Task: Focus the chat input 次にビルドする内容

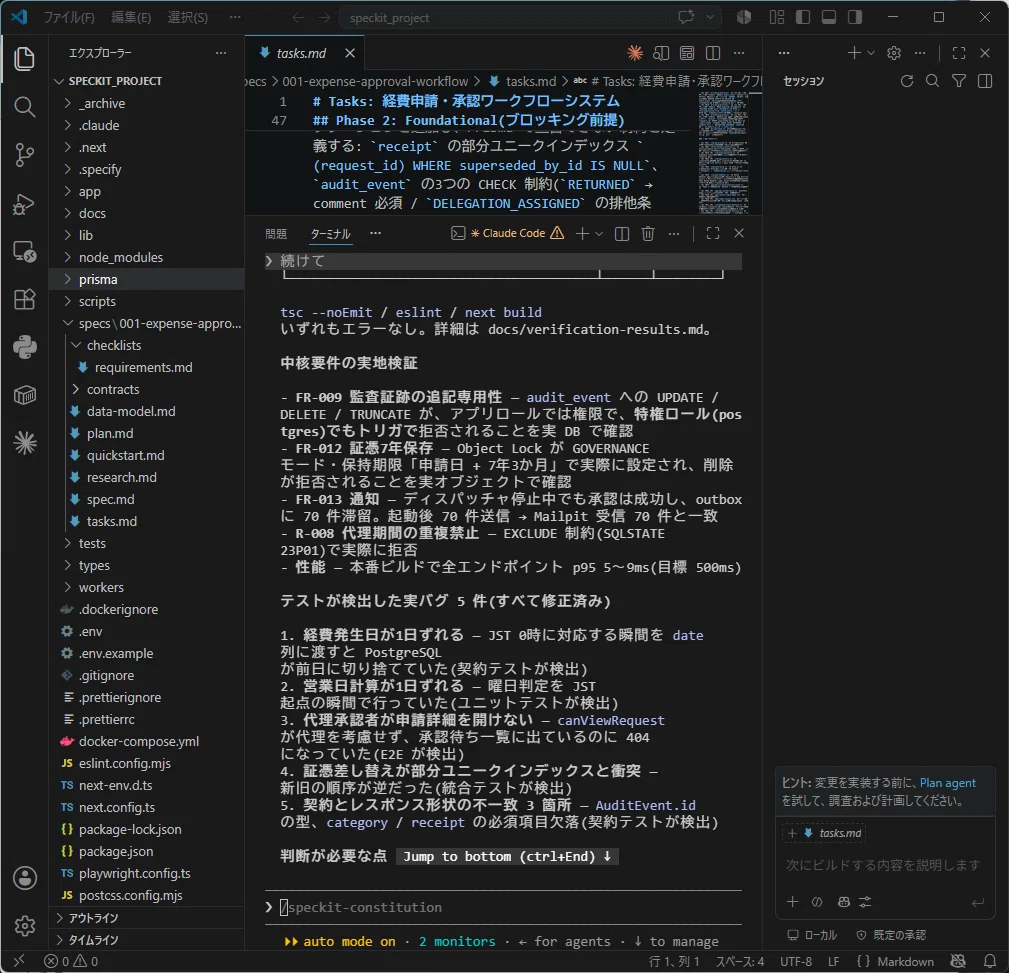Action: pos(883,865)
